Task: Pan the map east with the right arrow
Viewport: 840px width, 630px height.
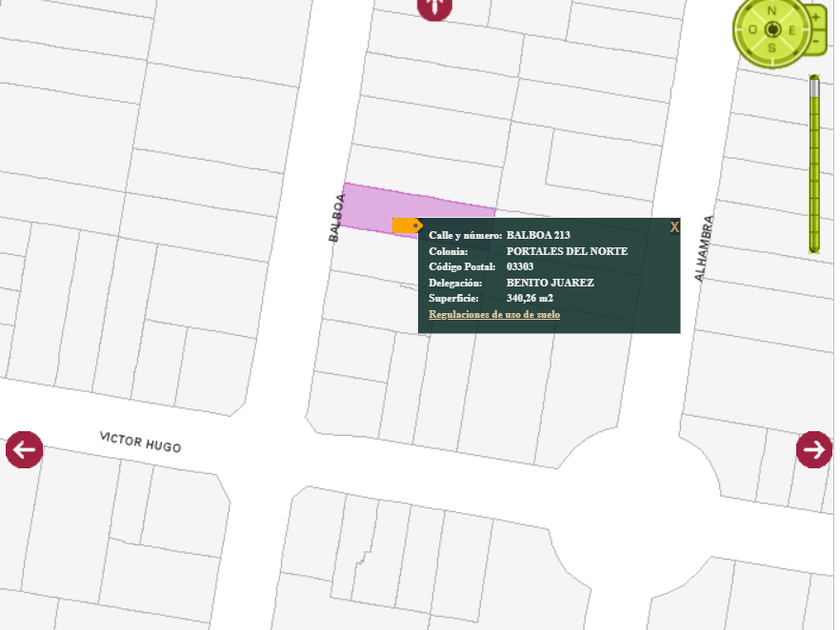Action: click(x=814, y=450)
